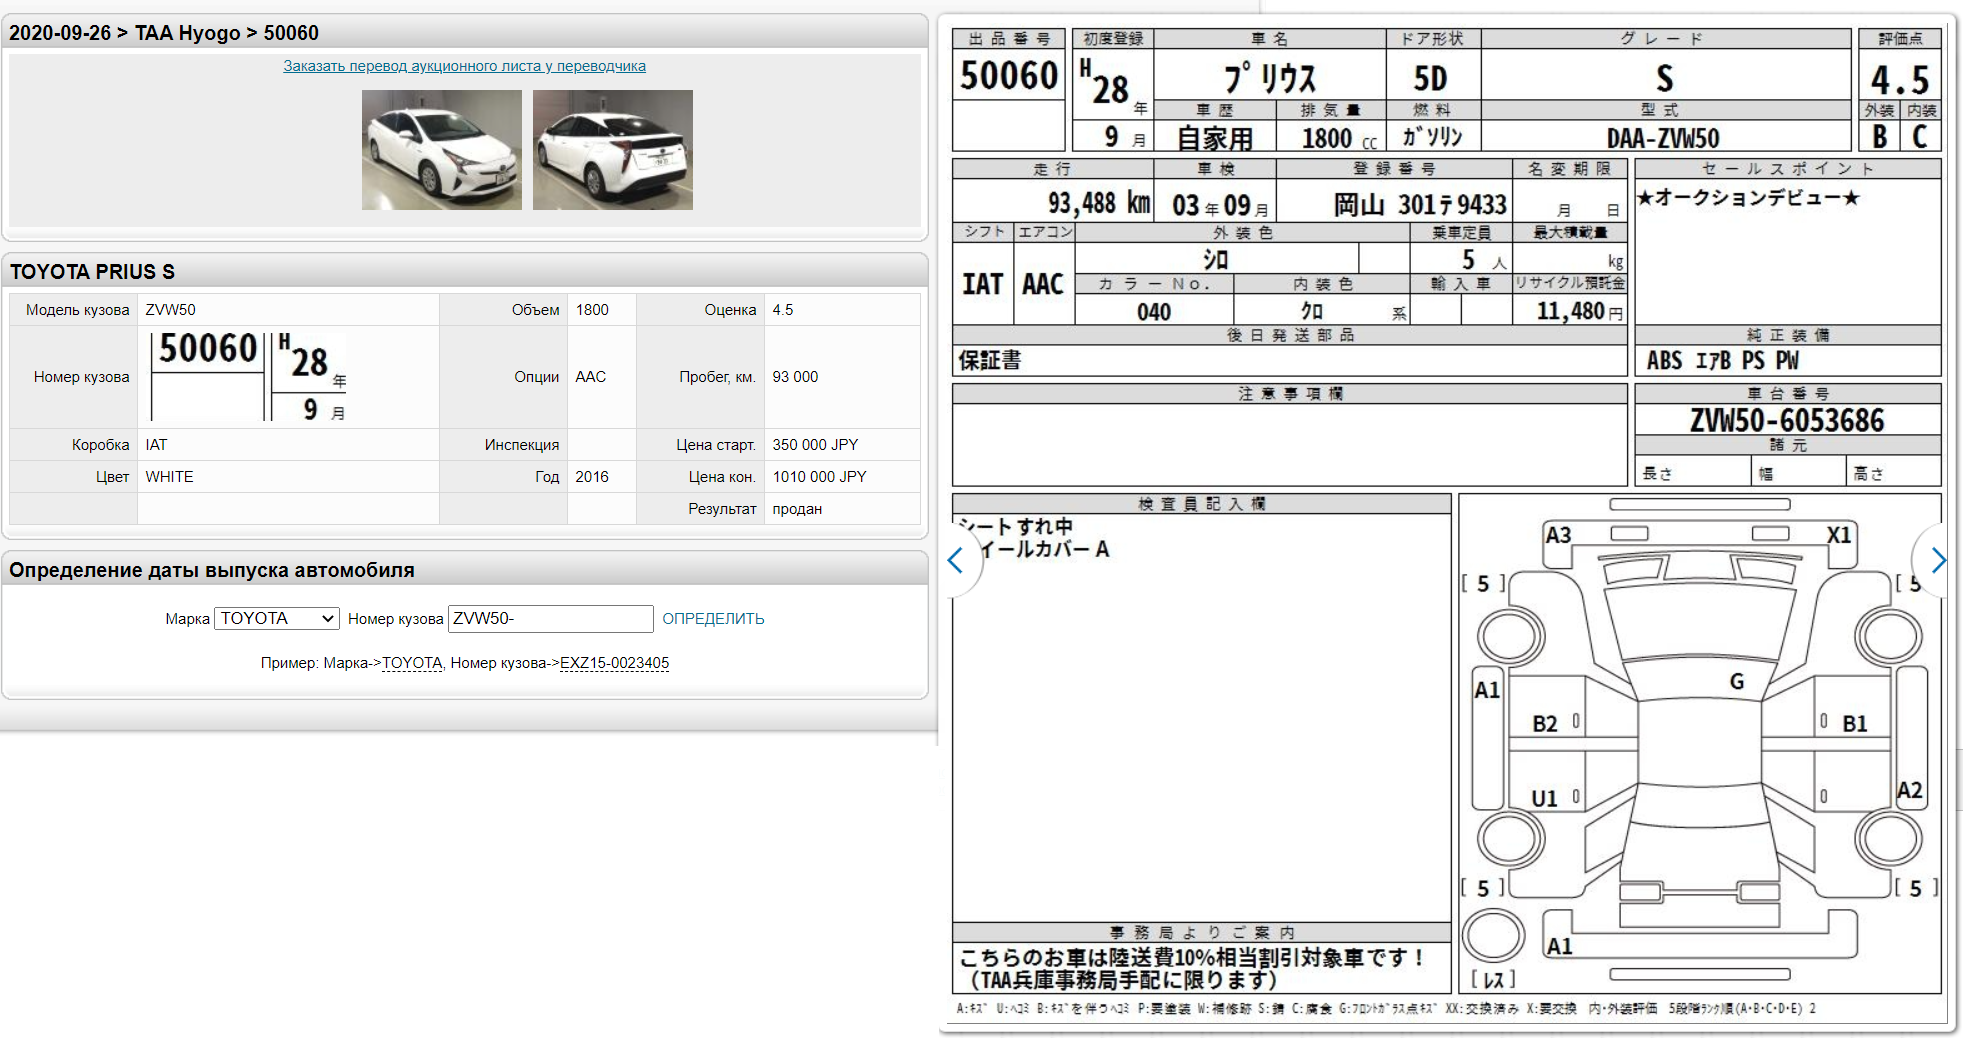Image resolution: width=1963 pixels, height=1054 pixels.
Task: Select the grade value '4.5' in the table
Action: [x=783, y=310]
